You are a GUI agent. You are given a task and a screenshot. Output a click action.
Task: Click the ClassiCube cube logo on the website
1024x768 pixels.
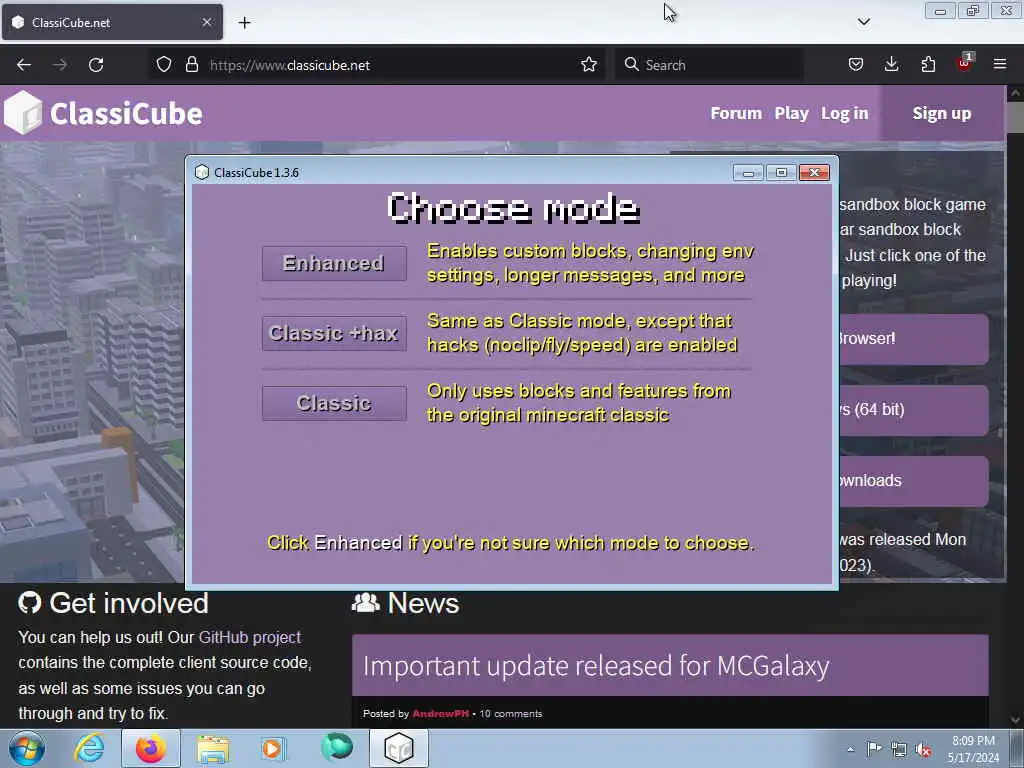(x=22, y=112)
